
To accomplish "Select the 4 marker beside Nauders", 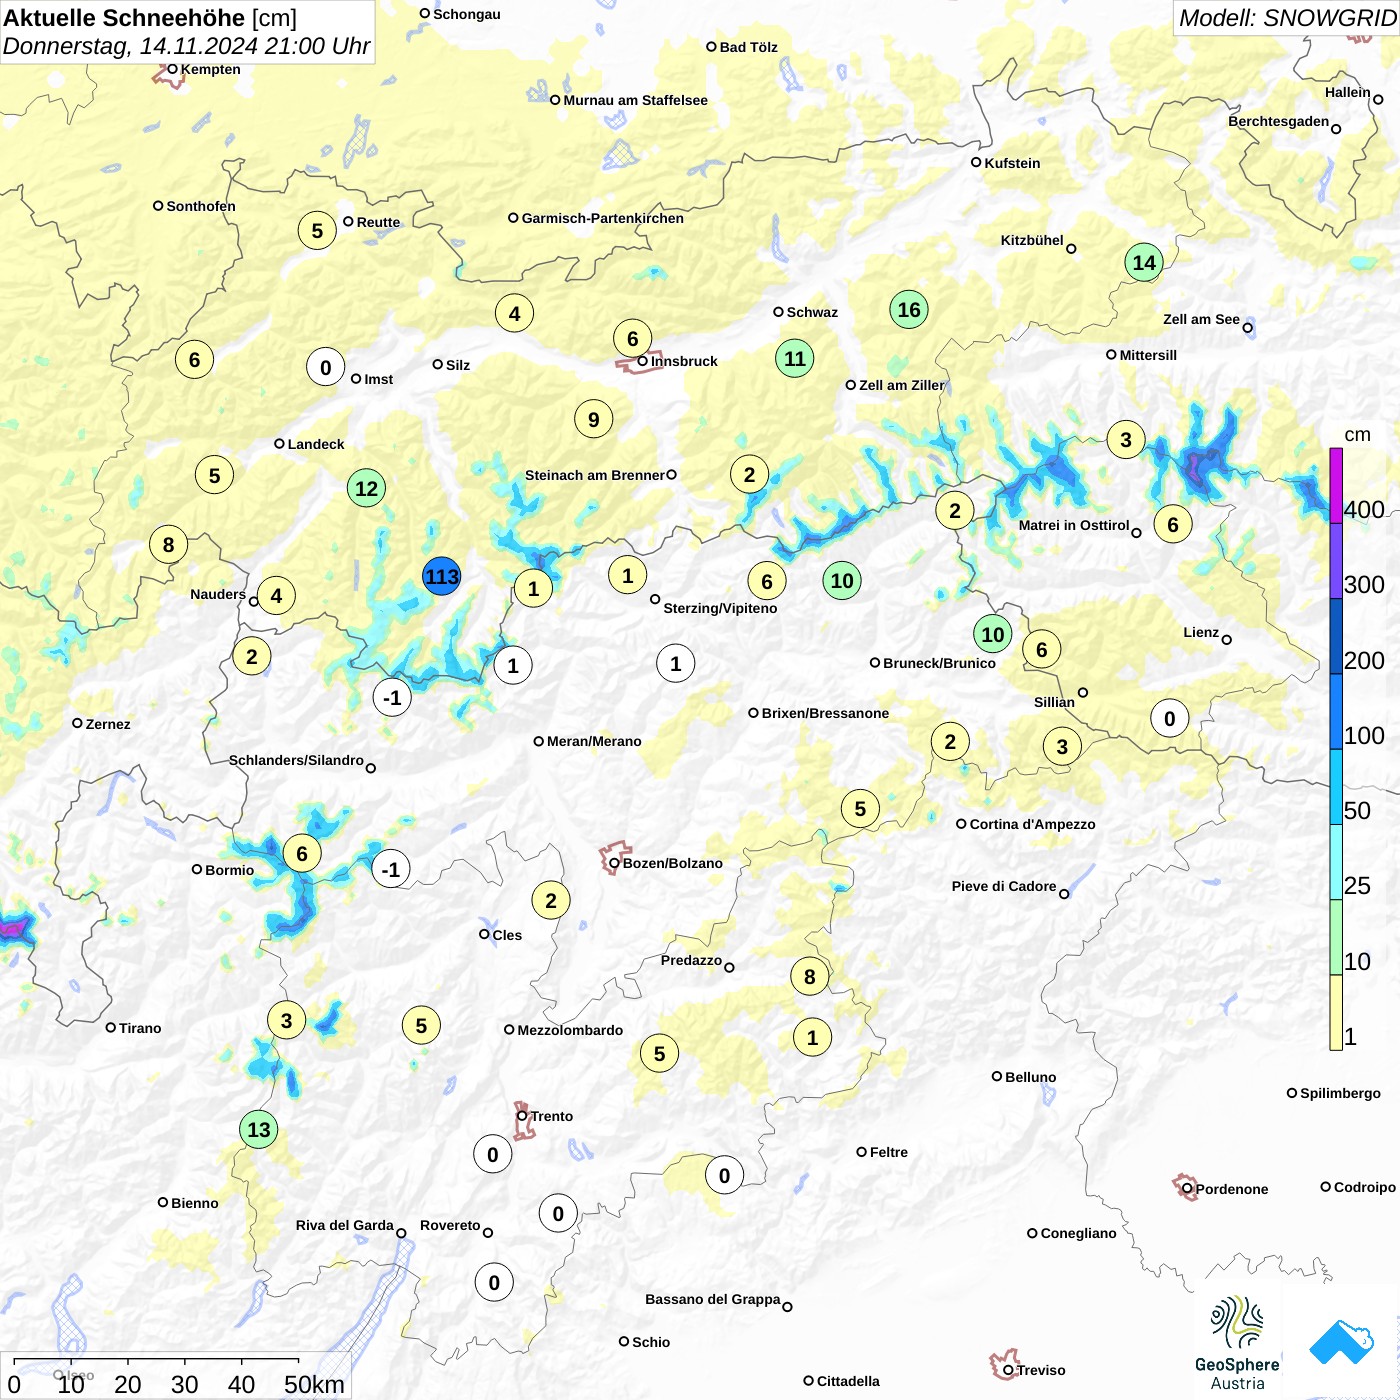I will tap(277, 596).
